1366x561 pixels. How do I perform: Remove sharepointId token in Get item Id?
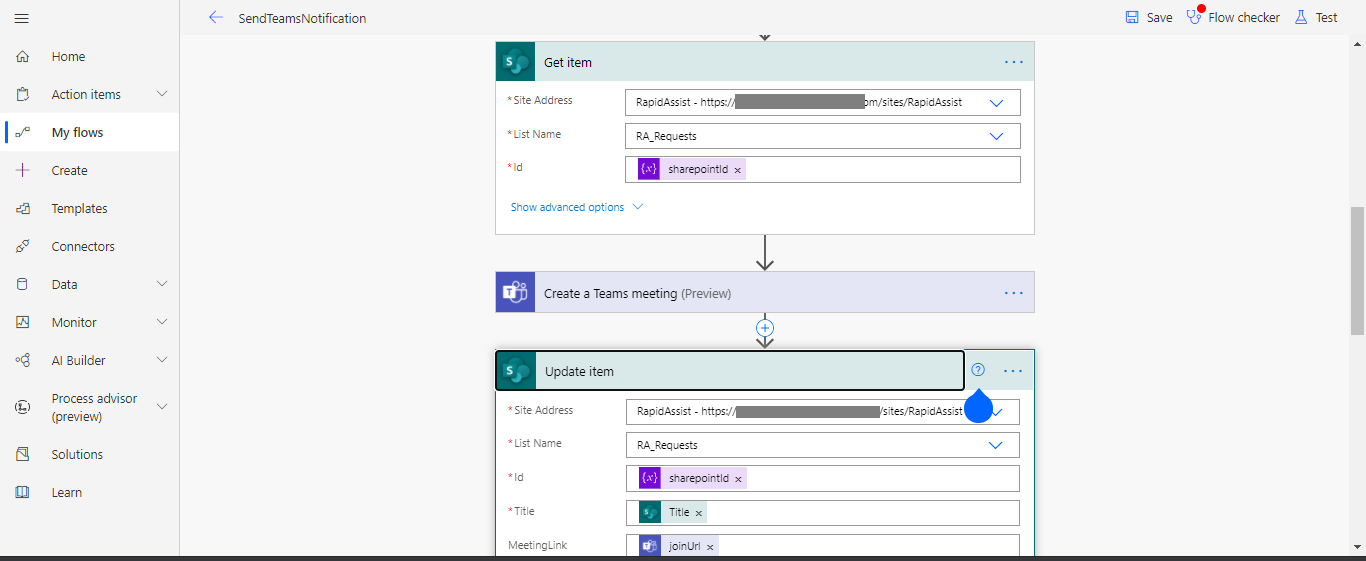click(x=738, y=171)
